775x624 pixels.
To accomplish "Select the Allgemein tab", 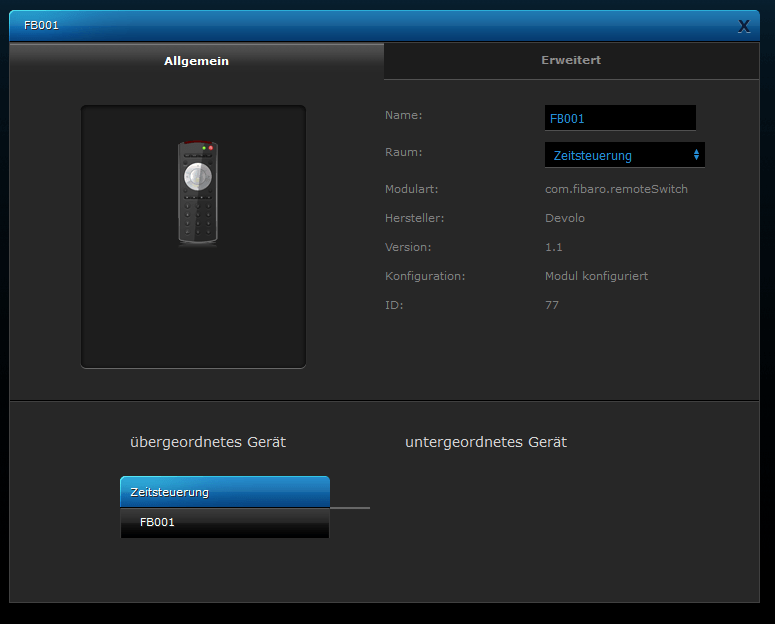I will click(196, 61).
